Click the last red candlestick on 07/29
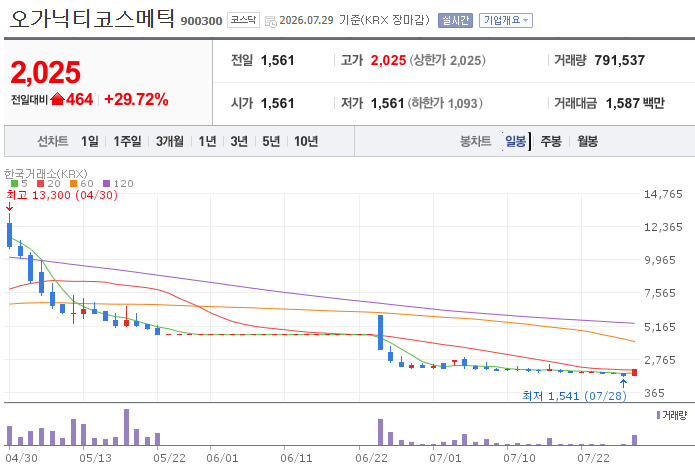Viewport: 695px width, 471px height. click(x=635, y=372)
